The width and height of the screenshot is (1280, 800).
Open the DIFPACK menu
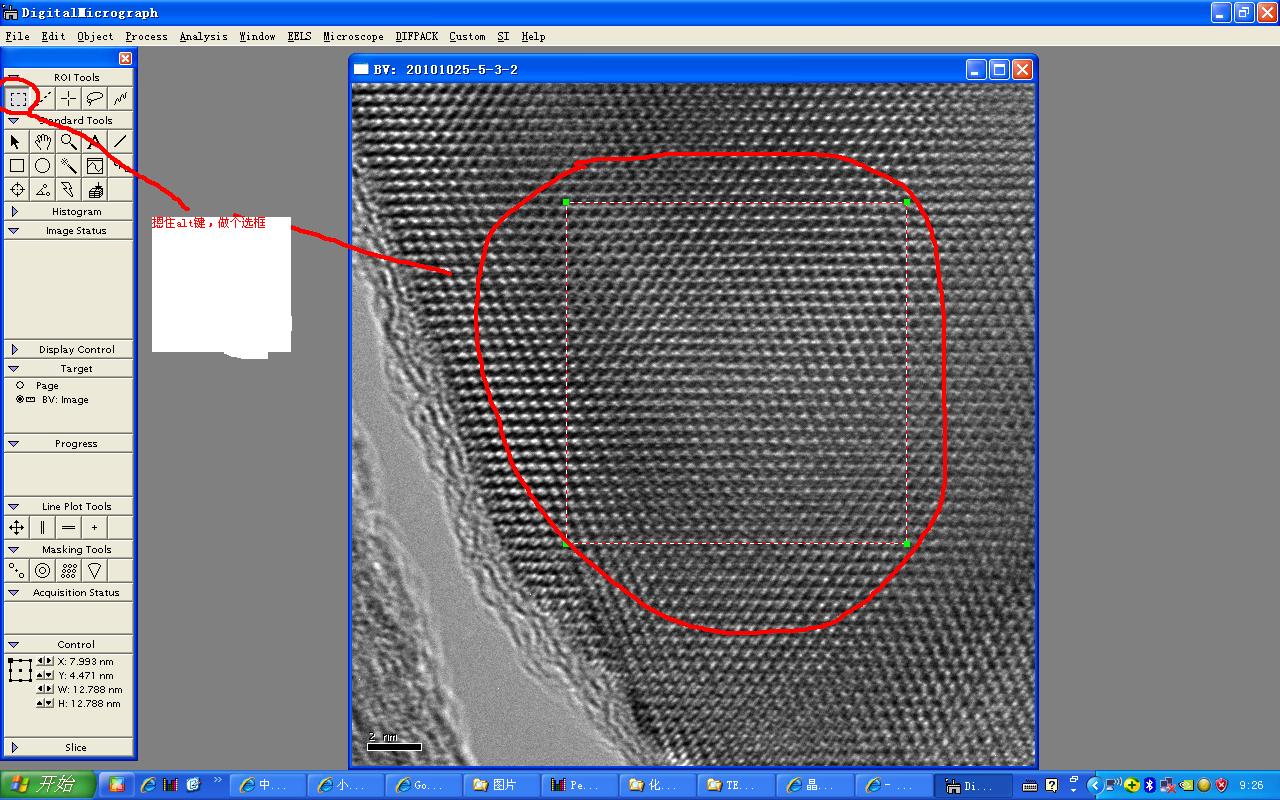click(416, 36)
